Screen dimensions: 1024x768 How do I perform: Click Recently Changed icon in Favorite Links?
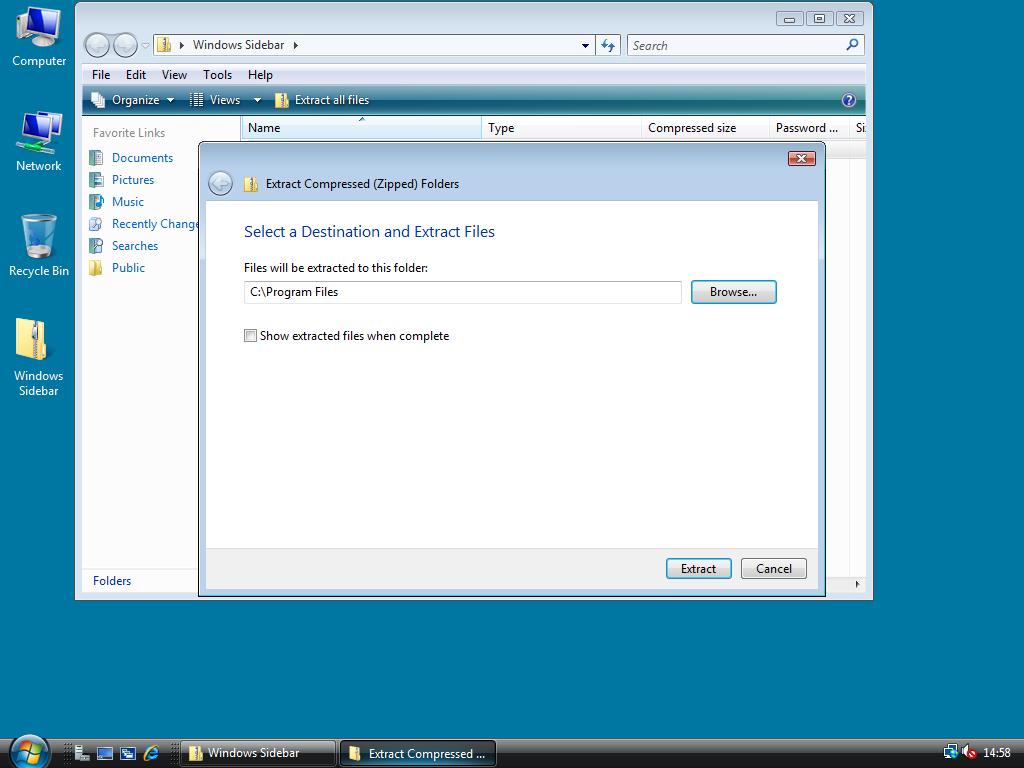click(x=96, y=224)
